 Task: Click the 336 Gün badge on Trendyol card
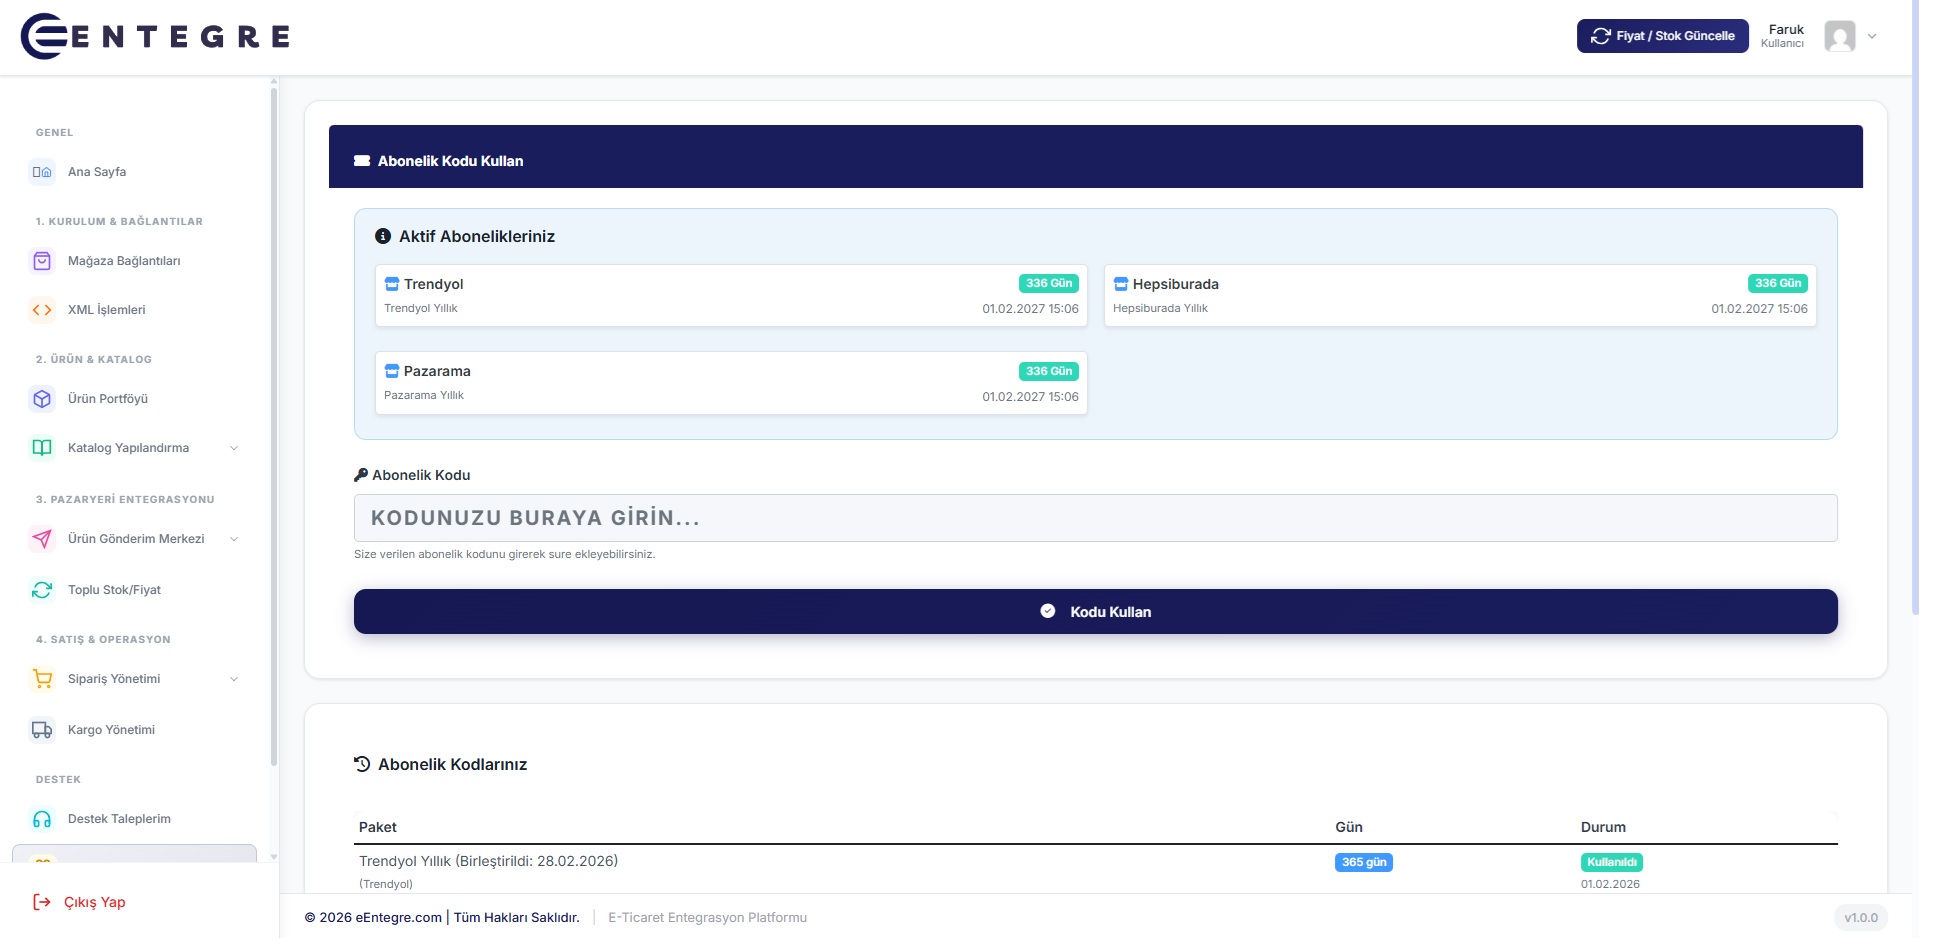tap(1048, 284)
